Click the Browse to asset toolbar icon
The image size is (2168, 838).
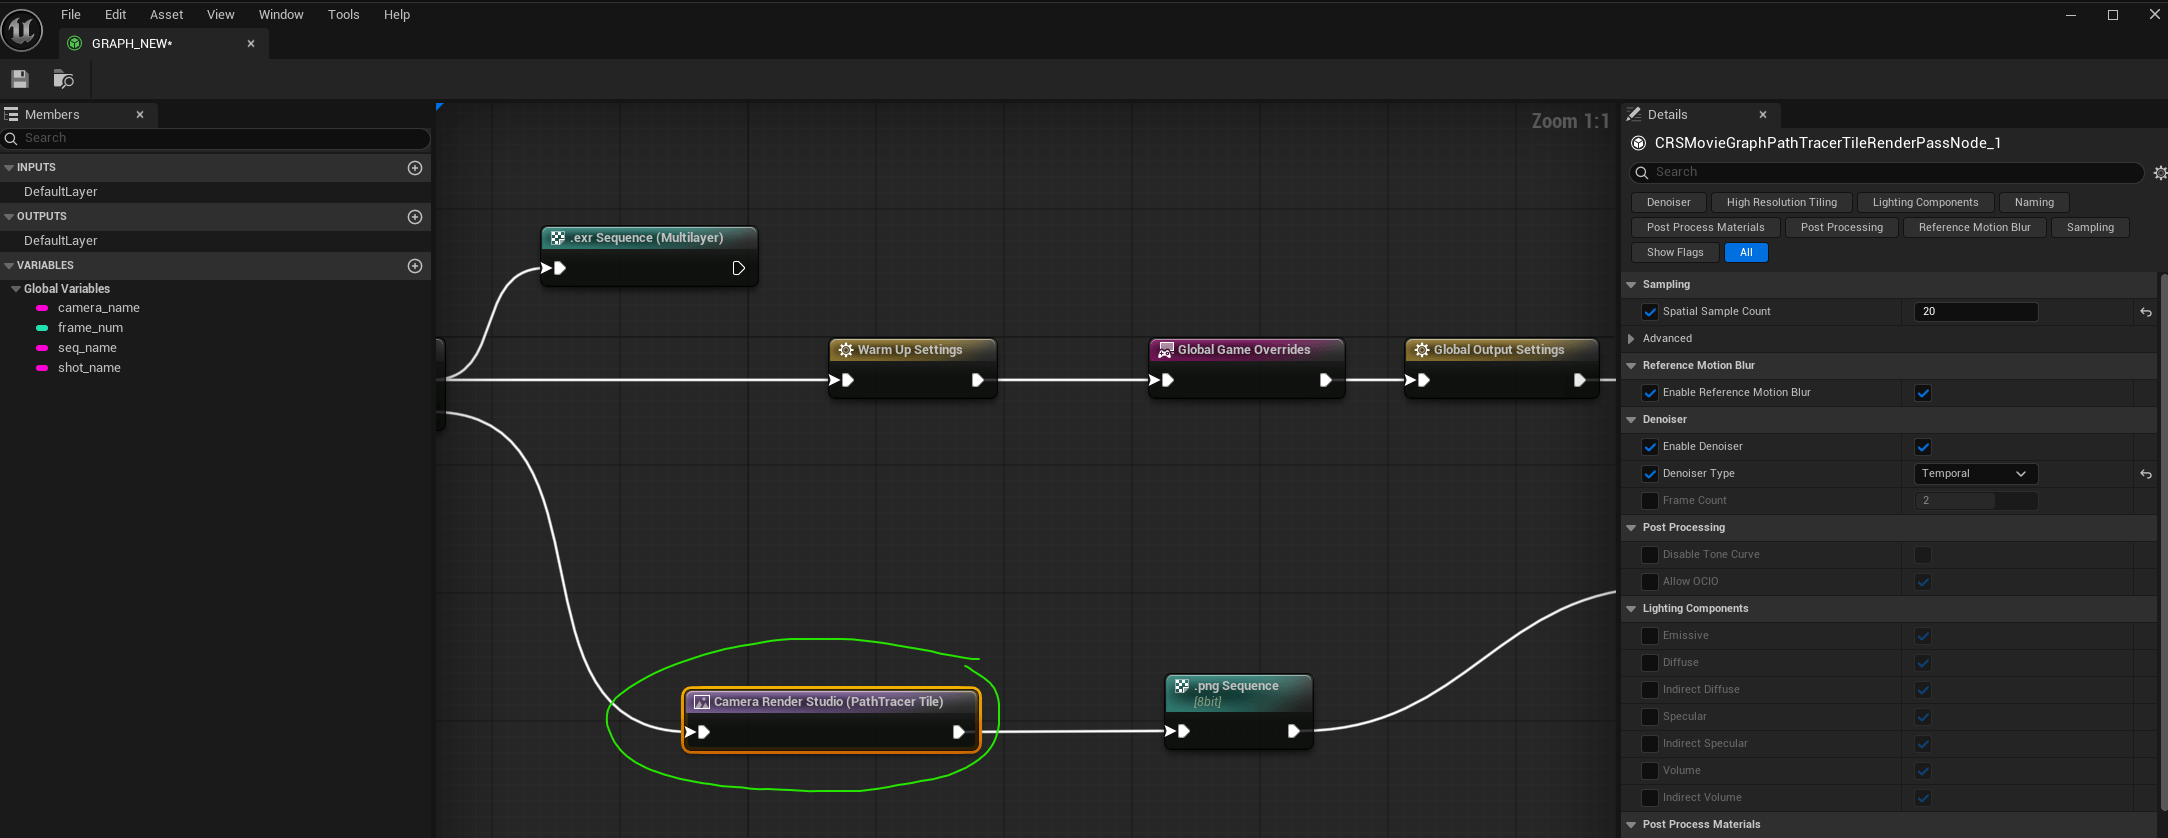click(63, 79)
